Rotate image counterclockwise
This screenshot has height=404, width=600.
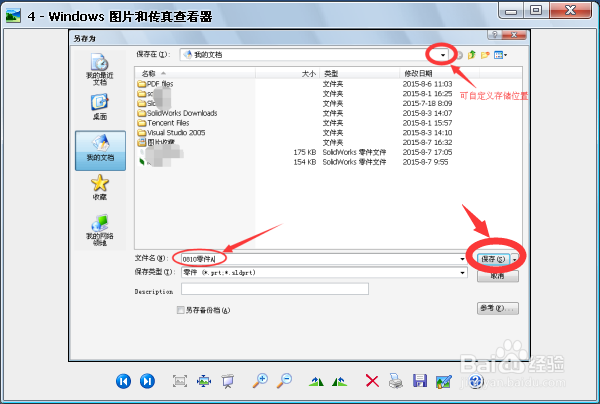(339, 381)
